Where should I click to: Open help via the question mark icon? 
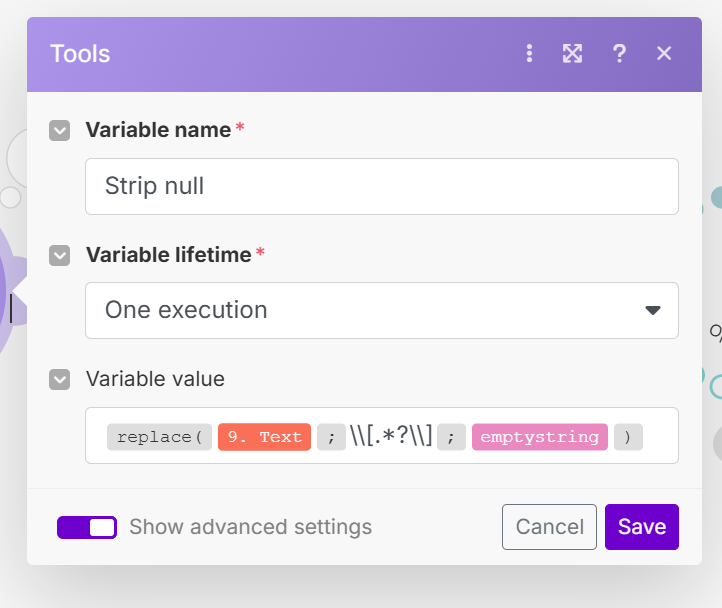619,54
